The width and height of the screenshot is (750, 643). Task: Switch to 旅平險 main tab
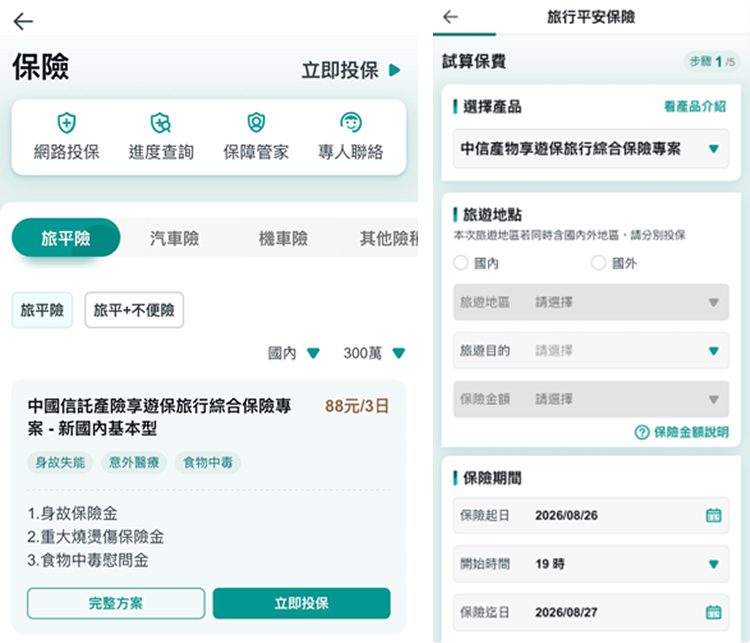(x=66, y=238)
